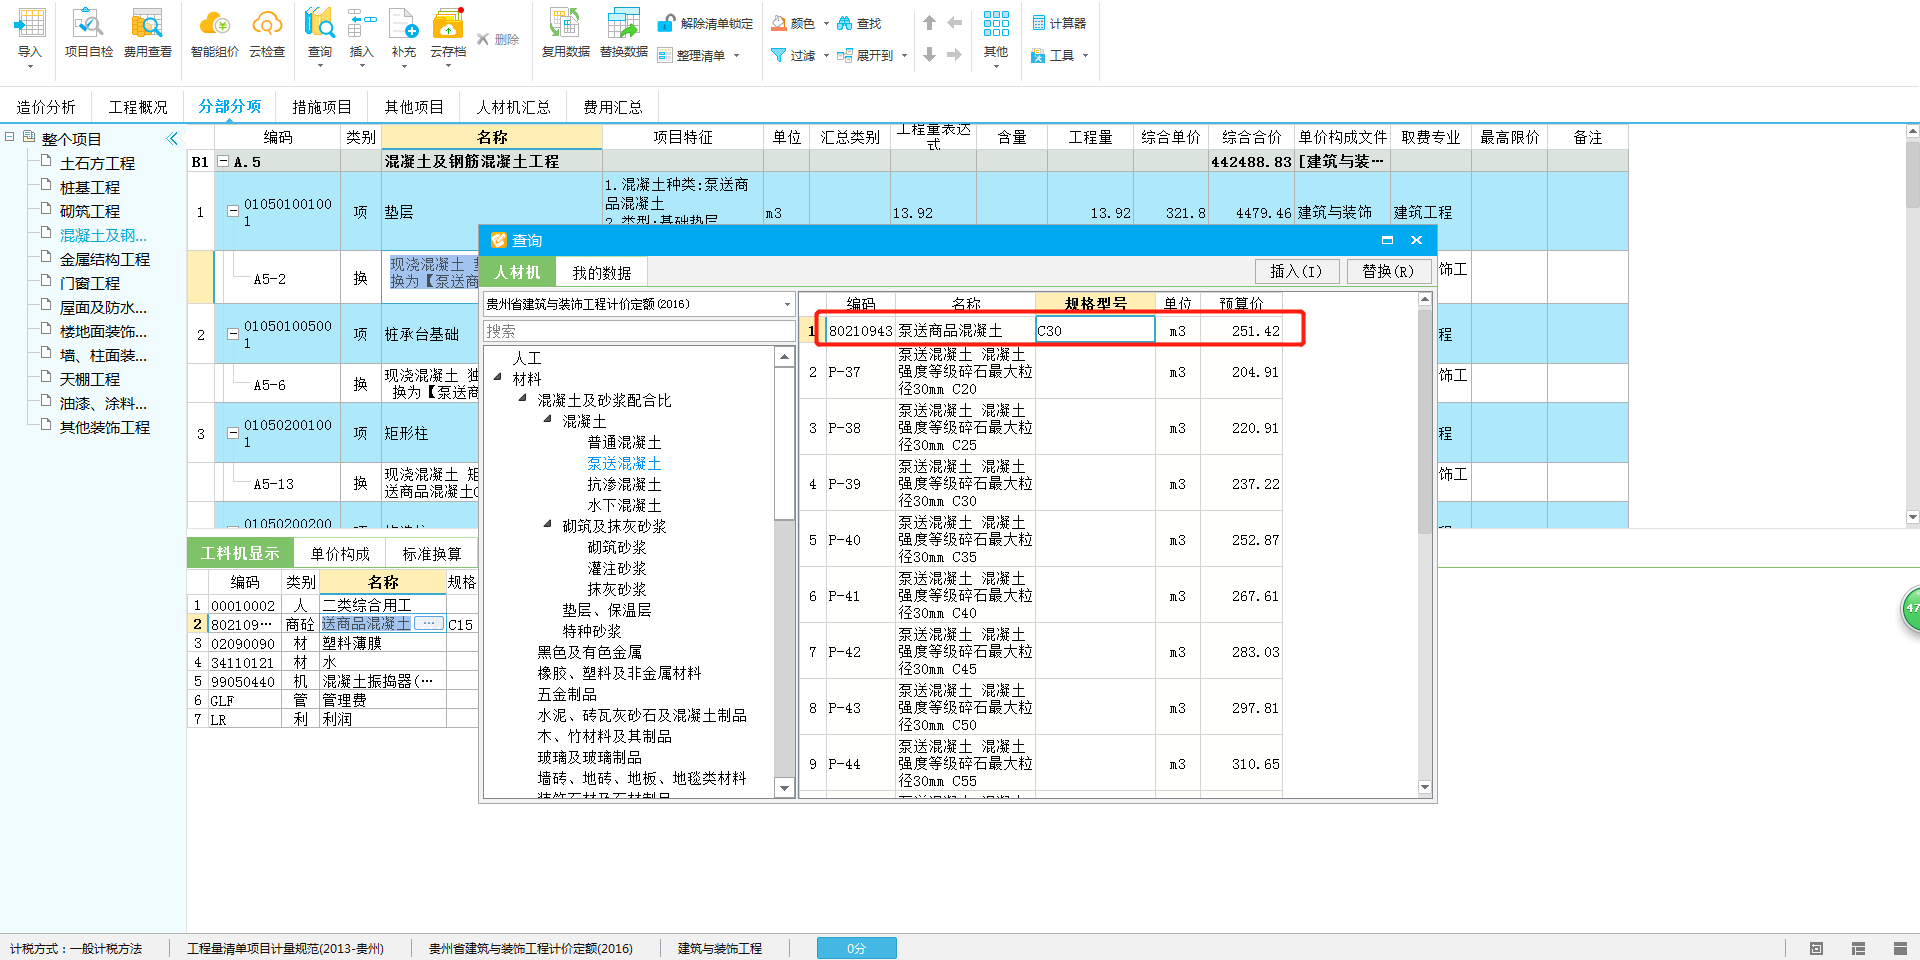The image size is (1920, 960).
Task: Collapse the 砌筑及抹灰砂浆 node
Action: 547,525
